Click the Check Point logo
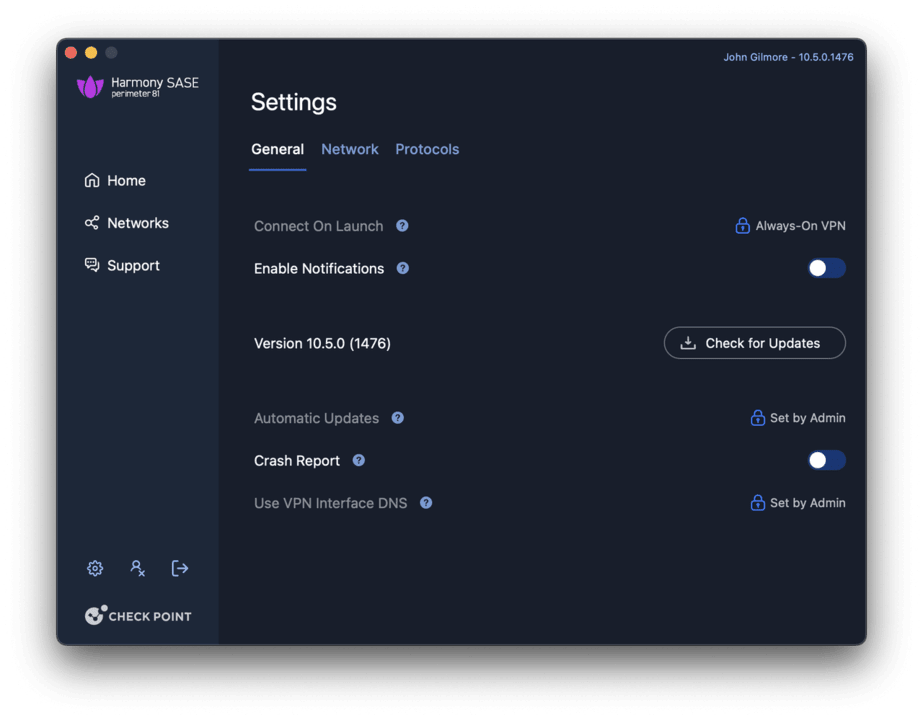 pos(138,615)
